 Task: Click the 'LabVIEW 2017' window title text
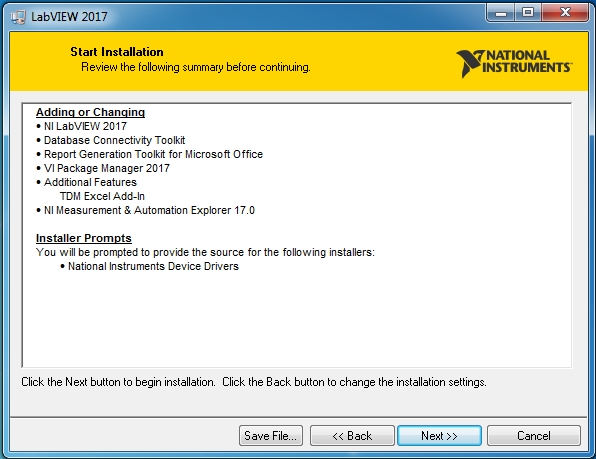click(x=69, y=17)
